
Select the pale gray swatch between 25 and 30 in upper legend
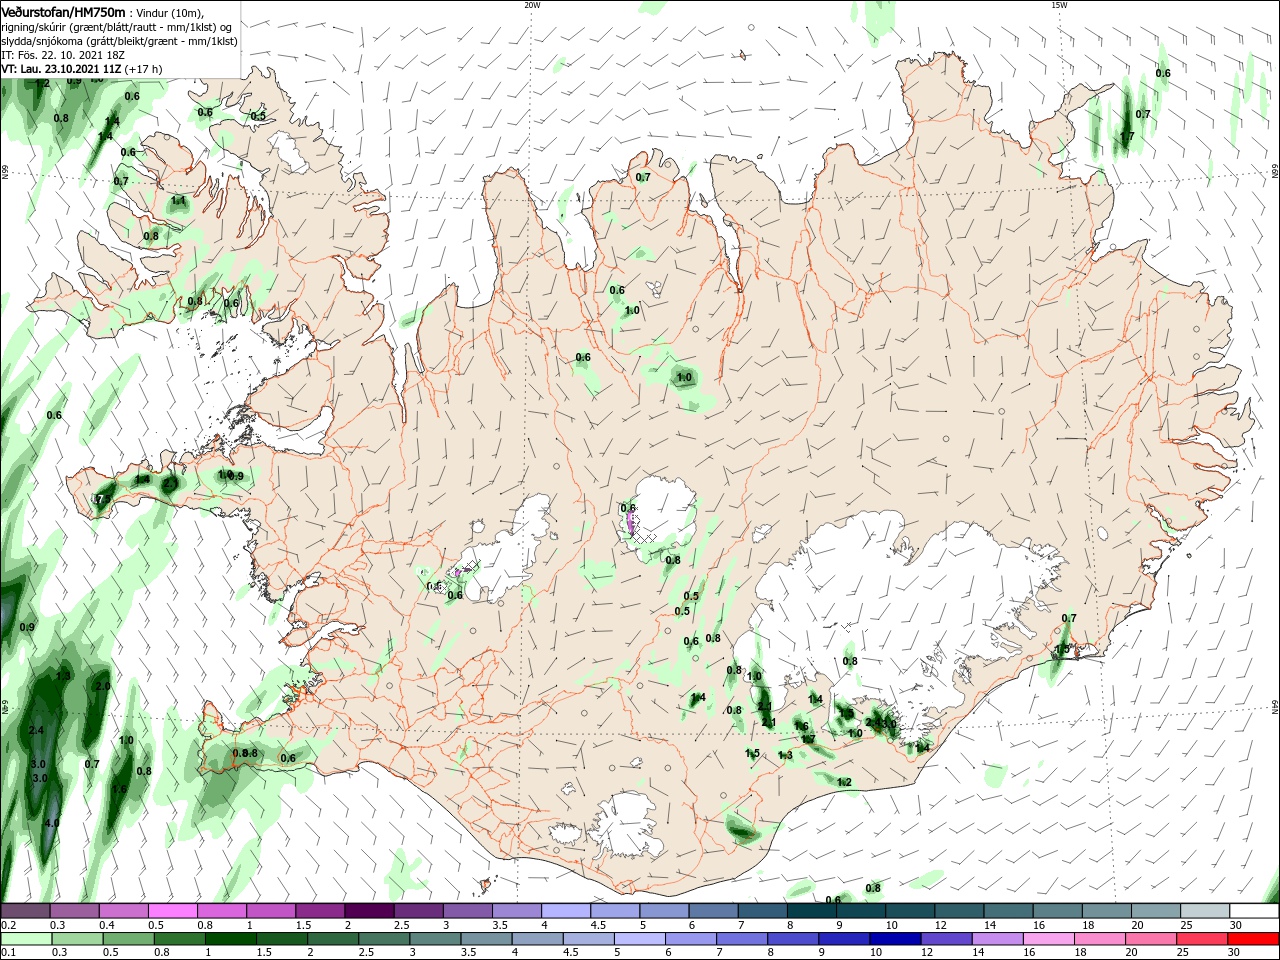pos(1205,910)
